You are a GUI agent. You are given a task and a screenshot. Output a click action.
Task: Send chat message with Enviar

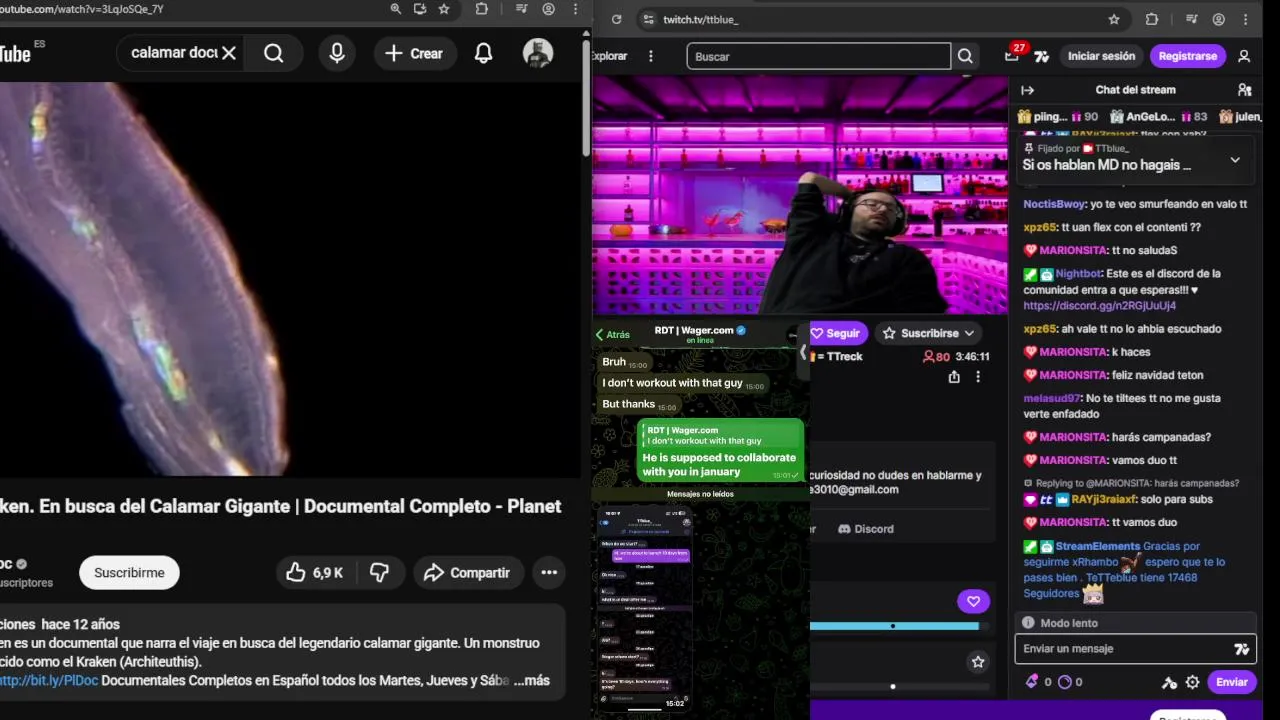[x=1231, y=682]
